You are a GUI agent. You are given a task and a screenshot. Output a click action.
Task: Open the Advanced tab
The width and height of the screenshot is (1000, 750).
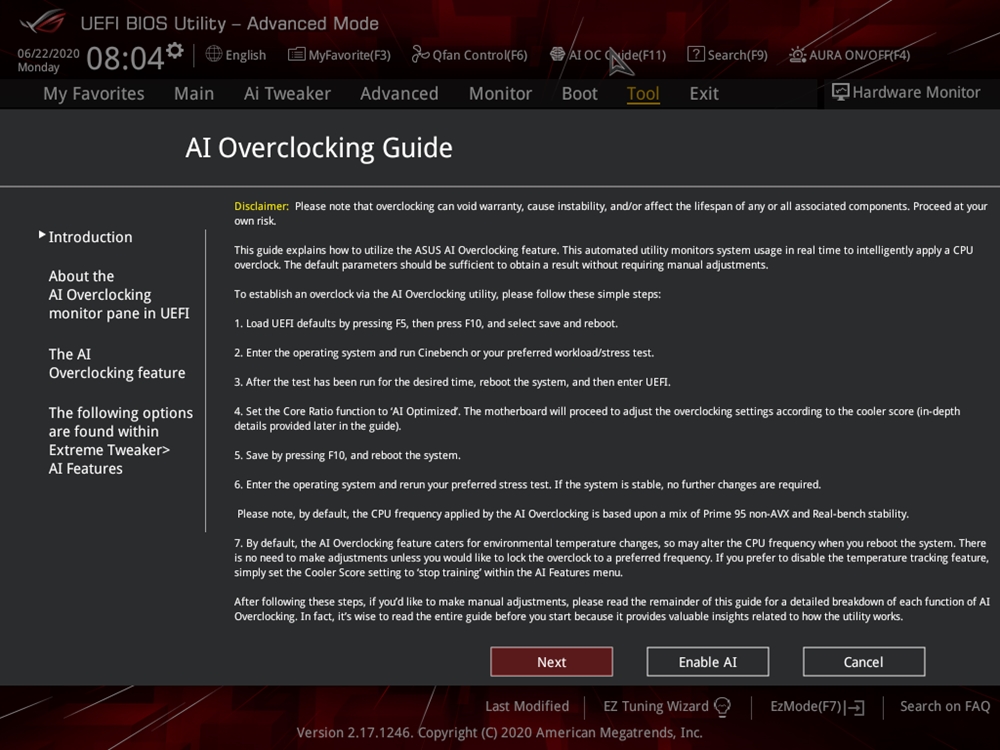pyautogui.click(x=399, y=93)
